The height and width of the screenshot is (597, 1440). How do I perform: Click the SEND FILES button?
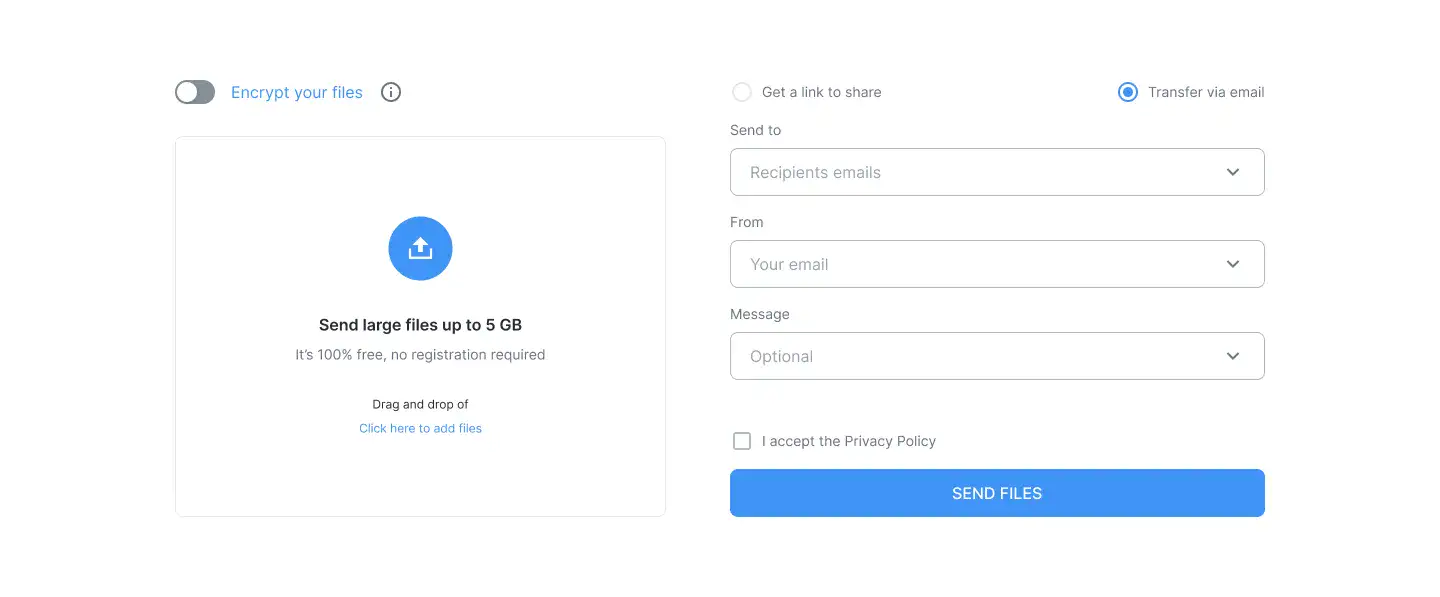click(997, 493)
